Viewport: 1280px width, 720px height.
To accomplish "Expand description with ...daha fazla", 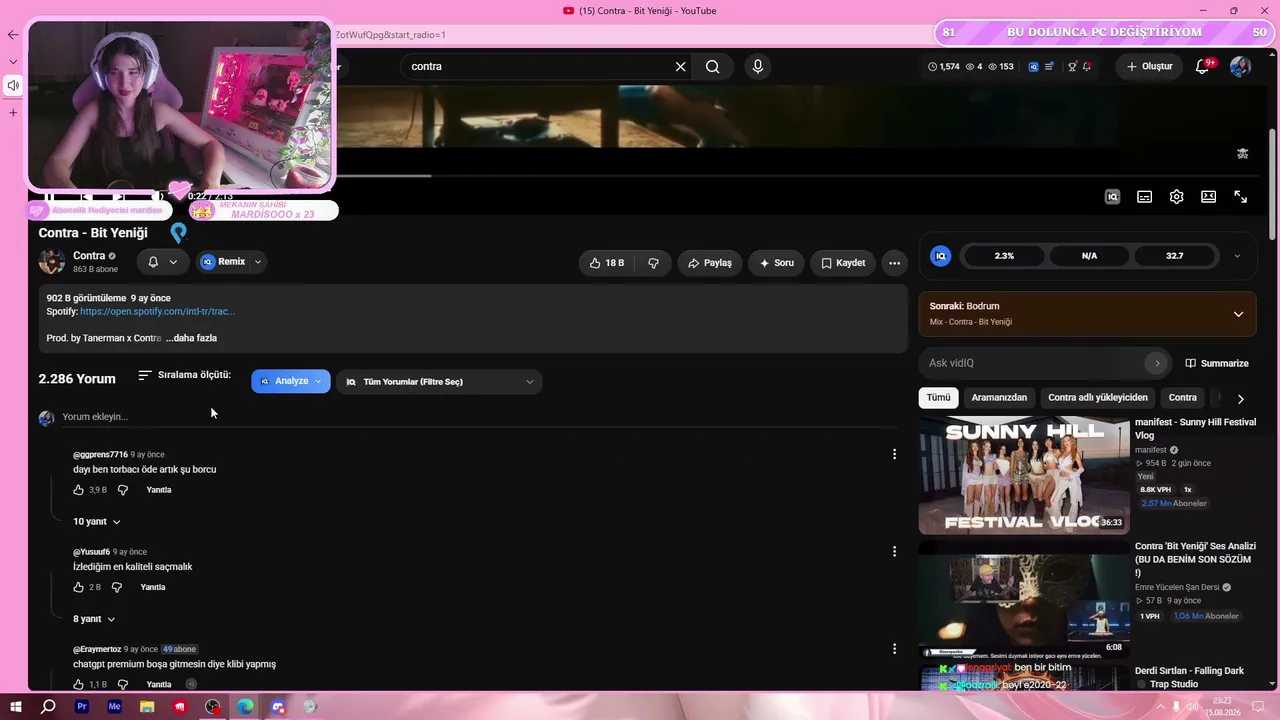I will 191,338.
